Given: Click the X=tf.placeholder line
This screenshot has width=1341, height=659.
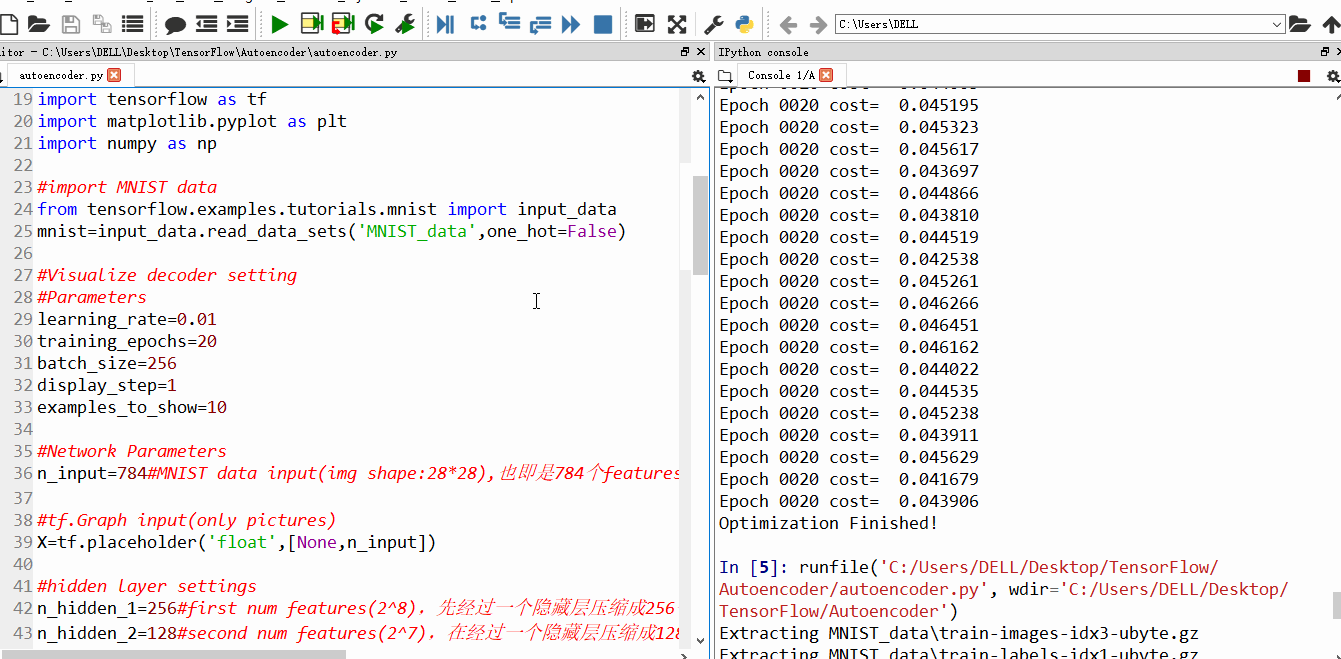Looking at the screenshot, I should click(237, 542).
